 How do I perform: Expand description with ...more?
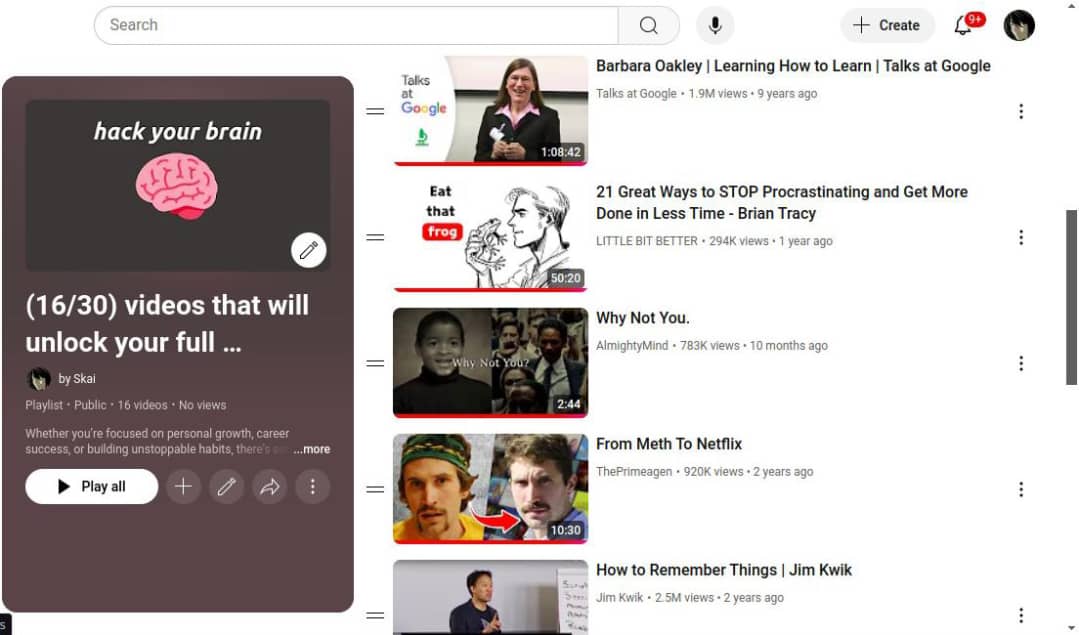click(x=312, y=449)
